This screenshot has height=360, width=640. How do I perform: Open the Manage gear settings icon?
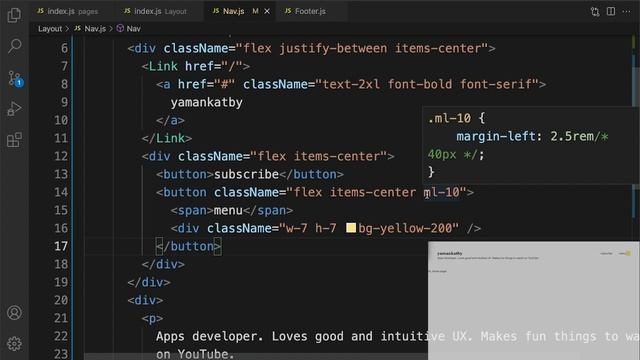coord(14,344)
